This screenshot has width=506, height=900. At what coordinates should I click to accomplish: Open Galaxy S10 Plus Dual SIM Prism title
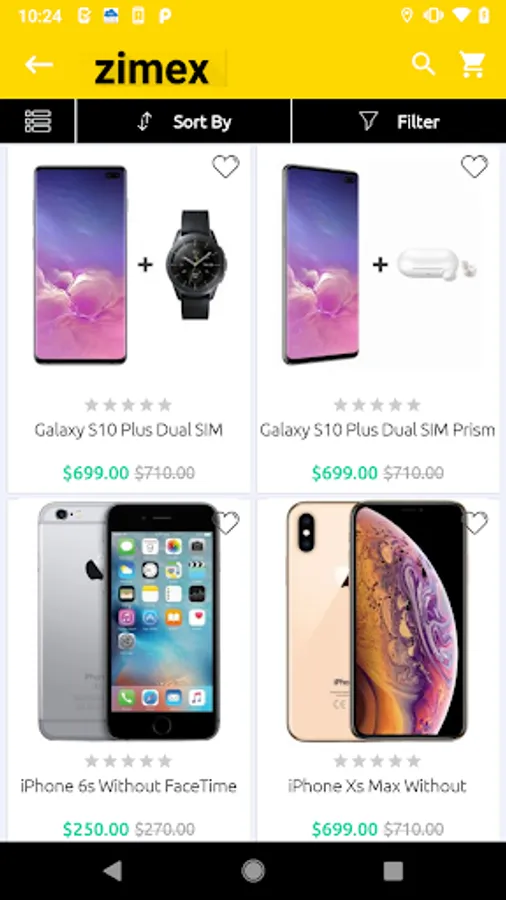pyautogui.click(x=377, y=430)
